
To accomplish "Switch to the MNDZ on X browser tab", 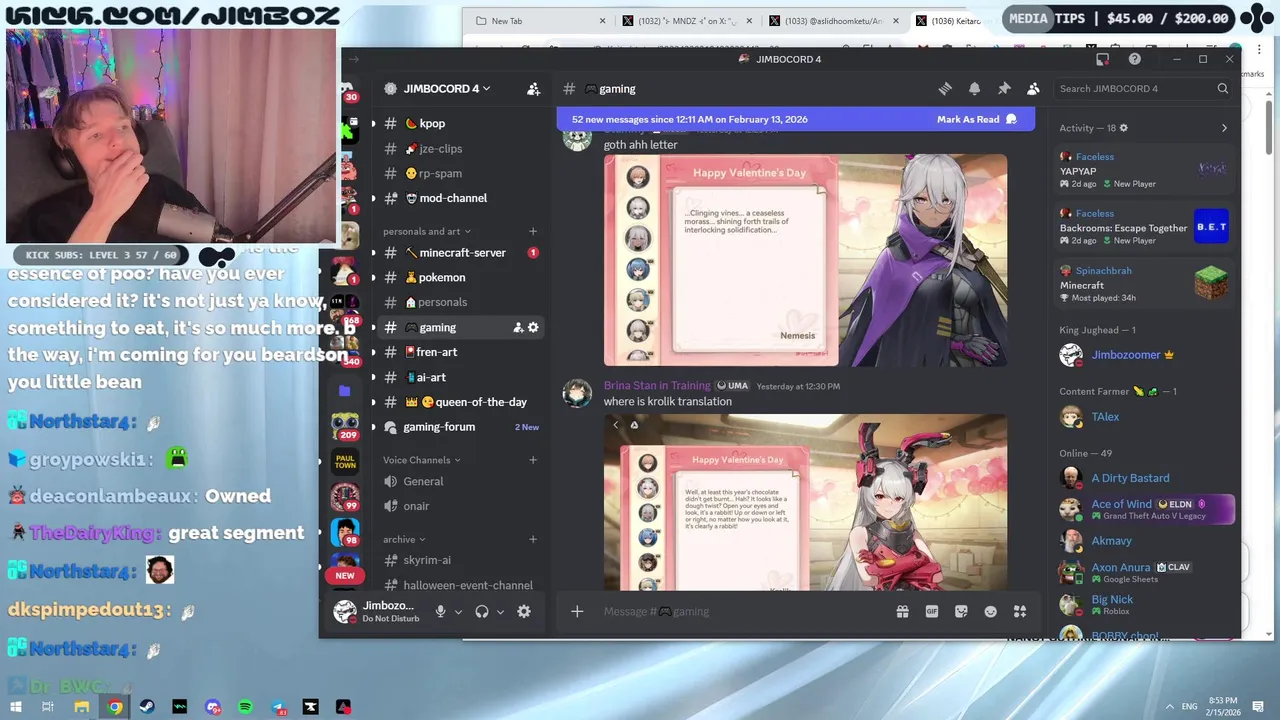I will tap(687, 21).
